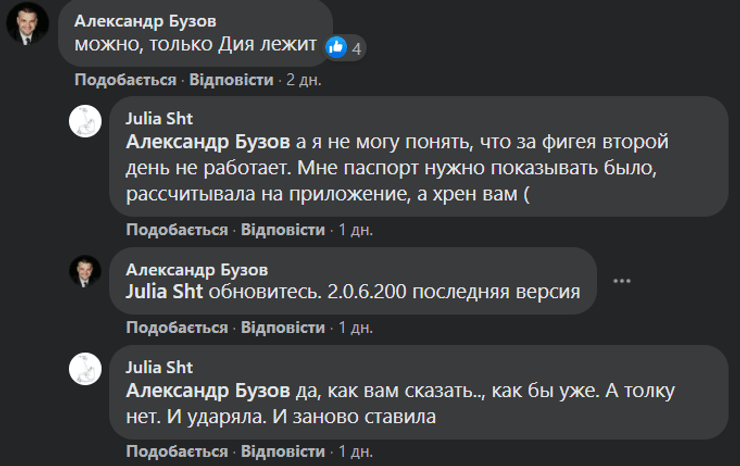Open the author name on the 'Дия лежит' comment

150,19
